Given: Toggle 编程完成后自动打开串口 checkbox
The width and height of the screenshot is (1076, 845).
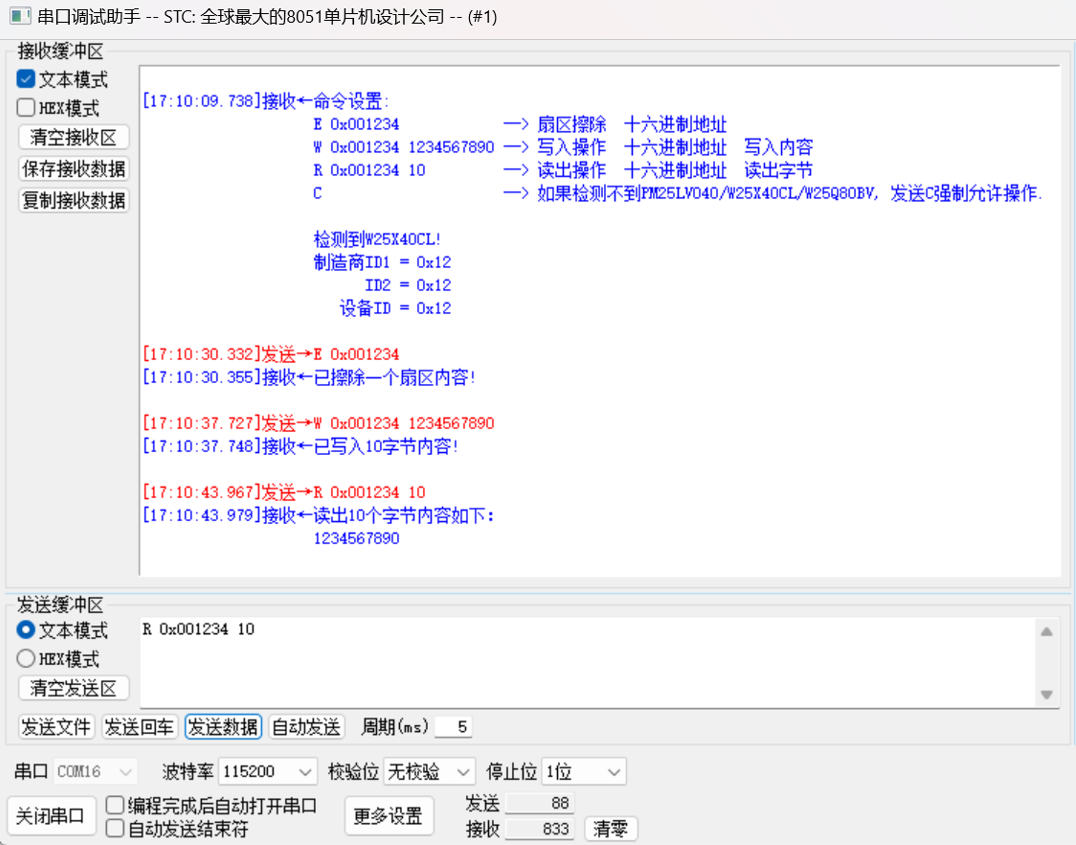Looking at the screenshot, I should click(x=115, y=806).
